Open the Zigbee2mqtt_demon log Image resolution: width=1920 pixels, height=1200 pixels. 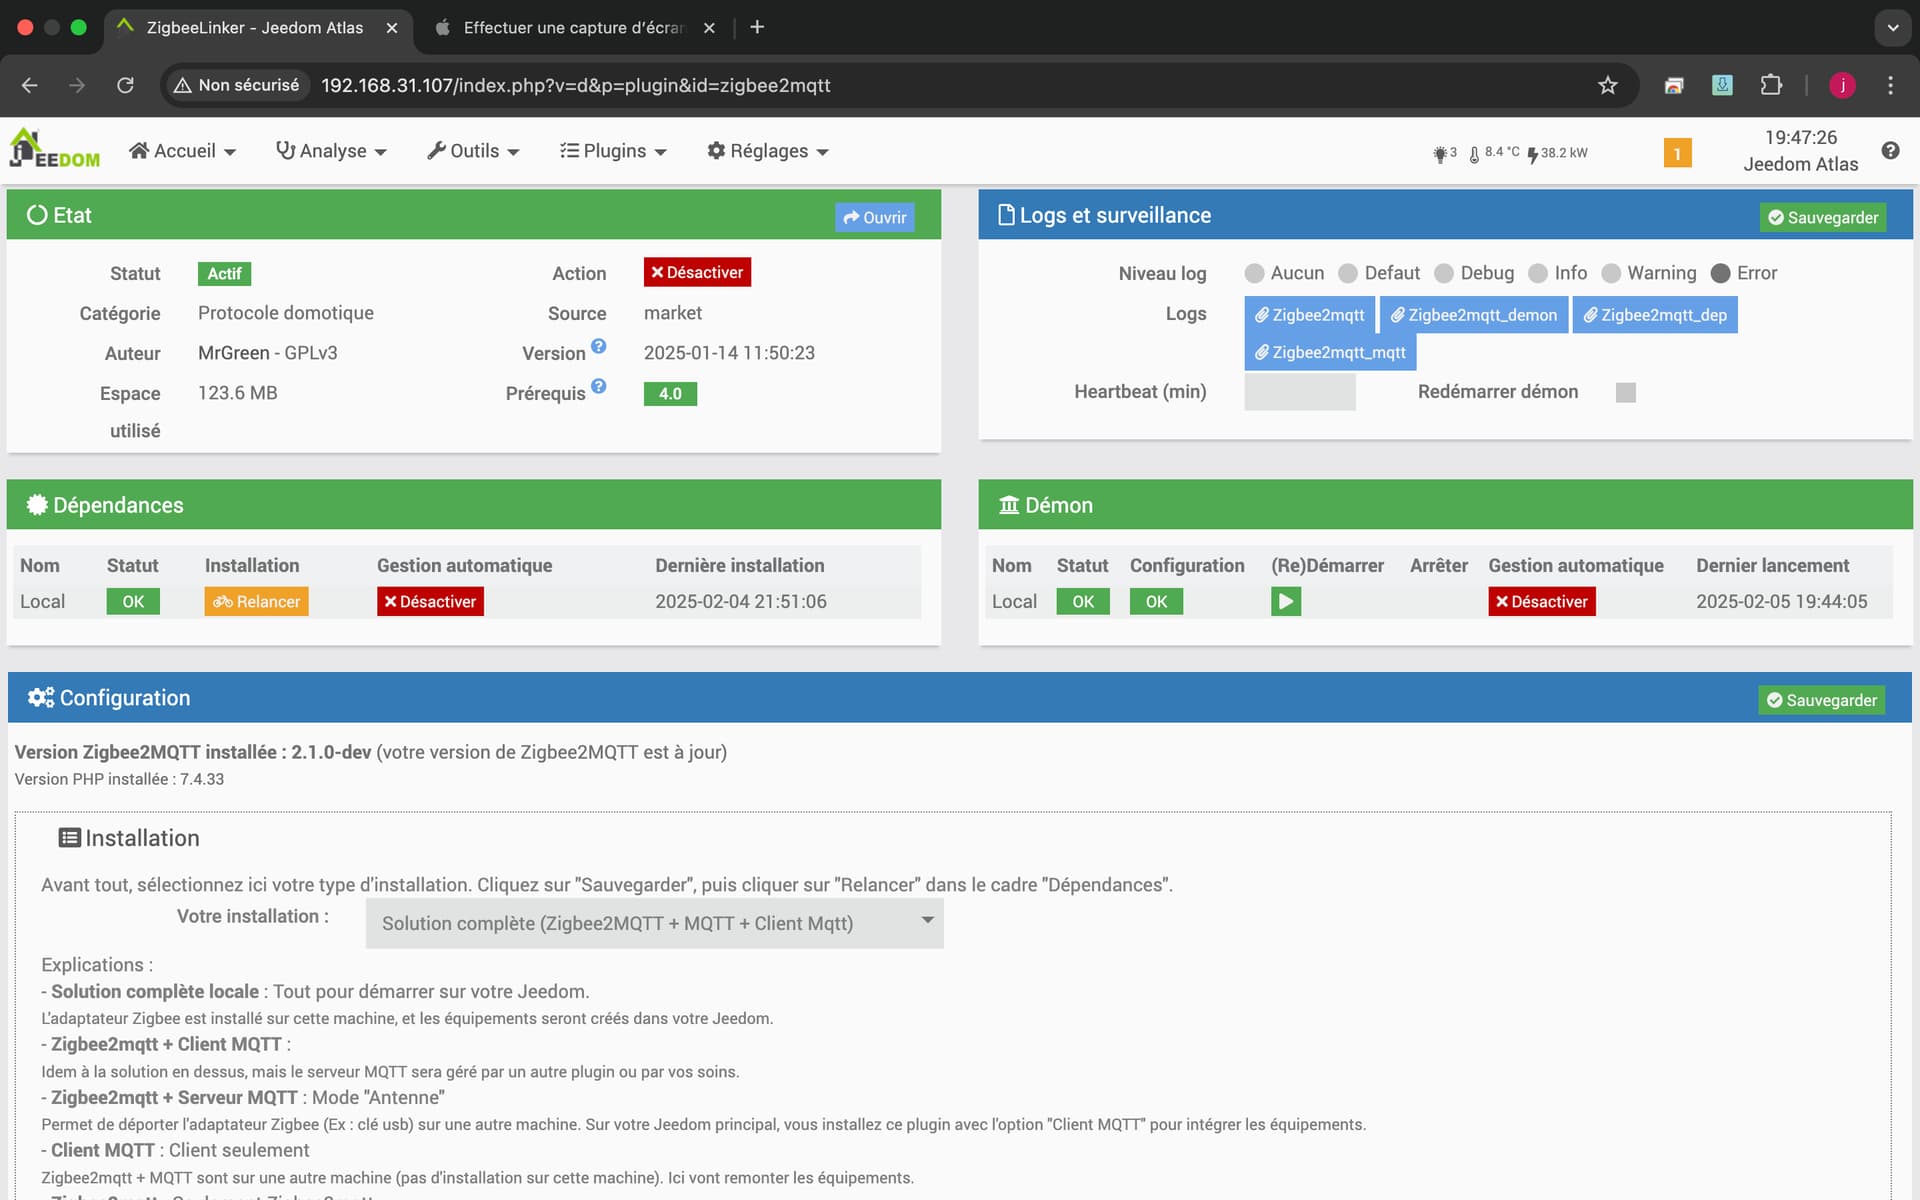tap(1474, 315)
